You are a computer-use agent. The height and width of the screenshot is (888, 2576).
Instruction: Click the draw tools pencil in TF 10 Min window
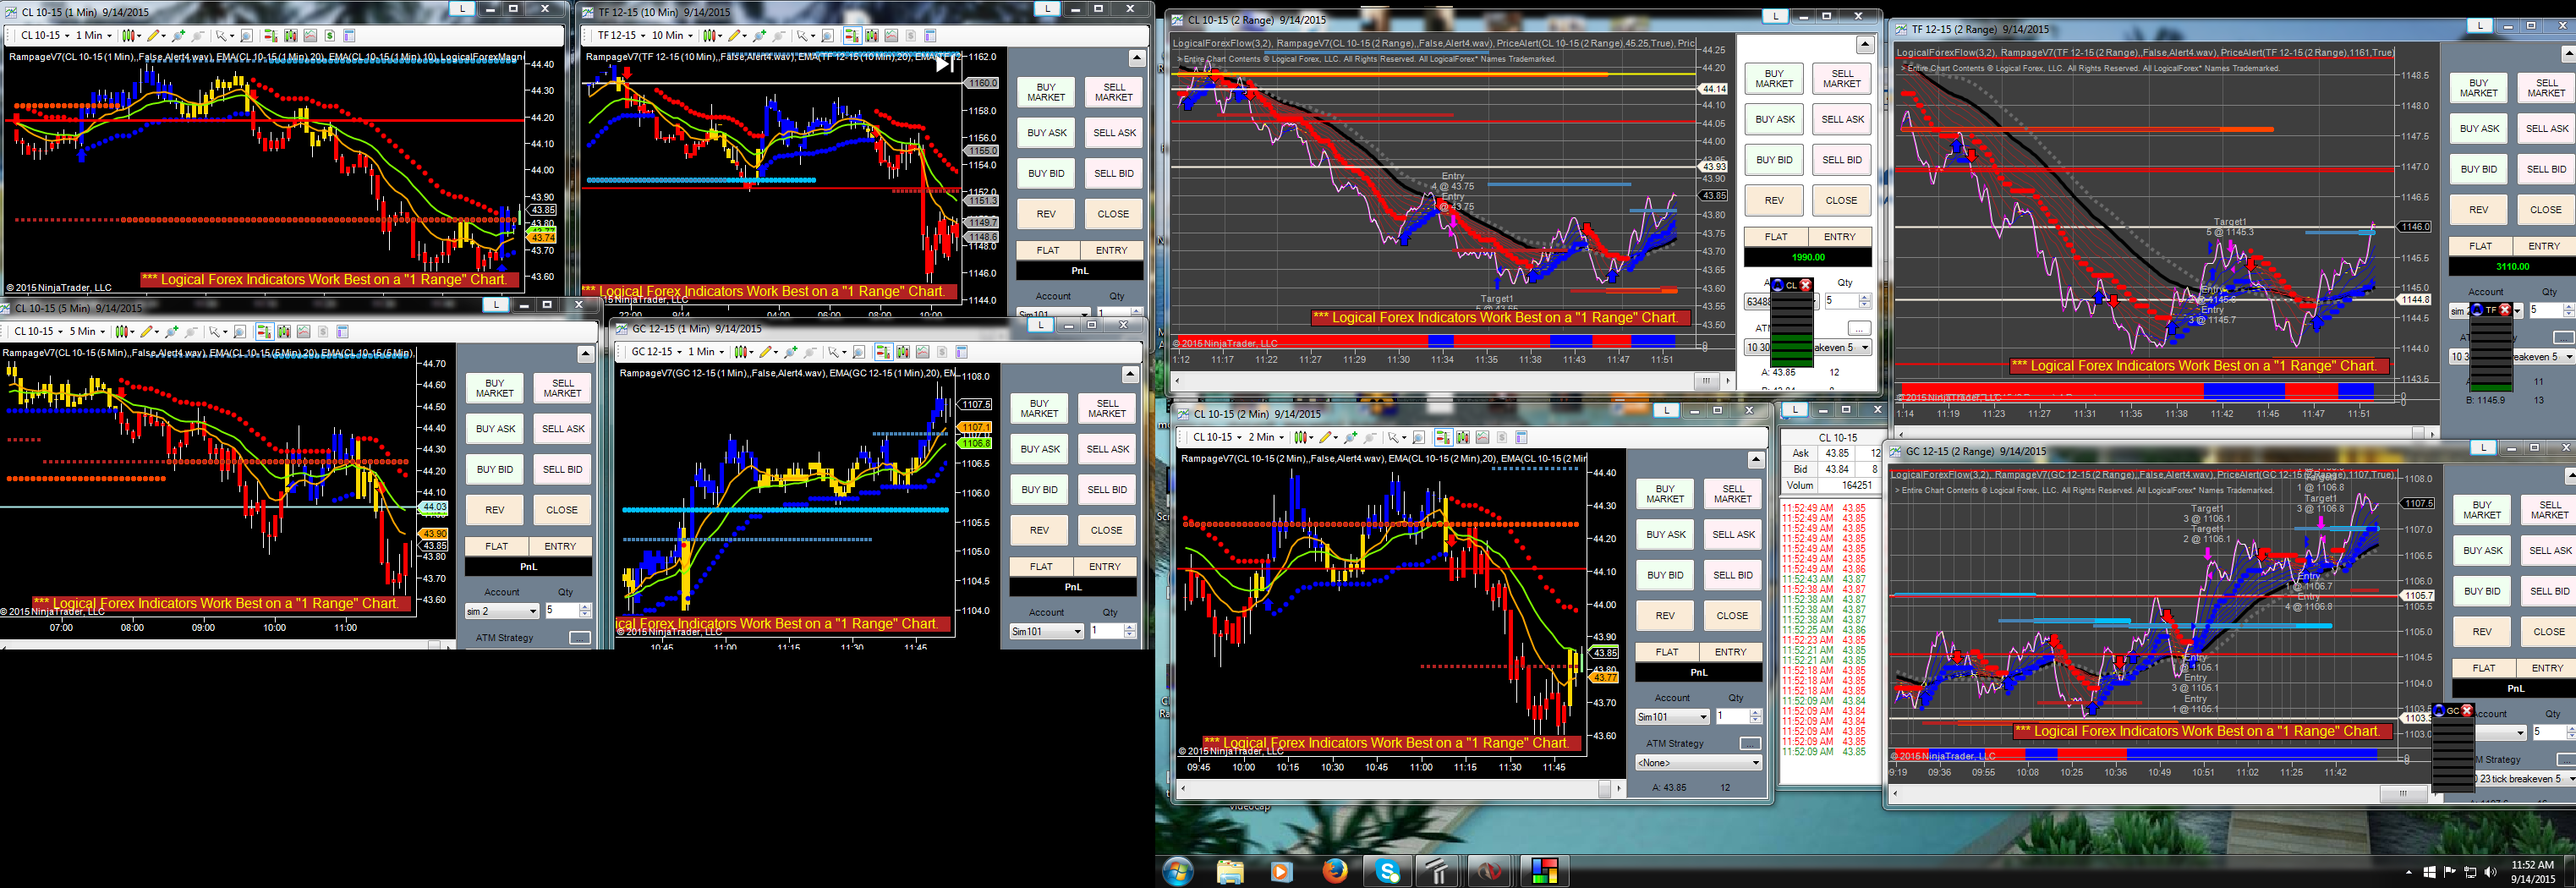pos(735,35)
